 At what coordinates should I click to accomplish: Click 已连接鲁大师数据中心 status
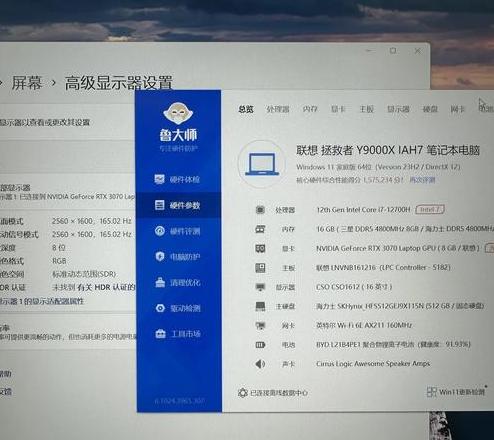click(x=273, y=393)
